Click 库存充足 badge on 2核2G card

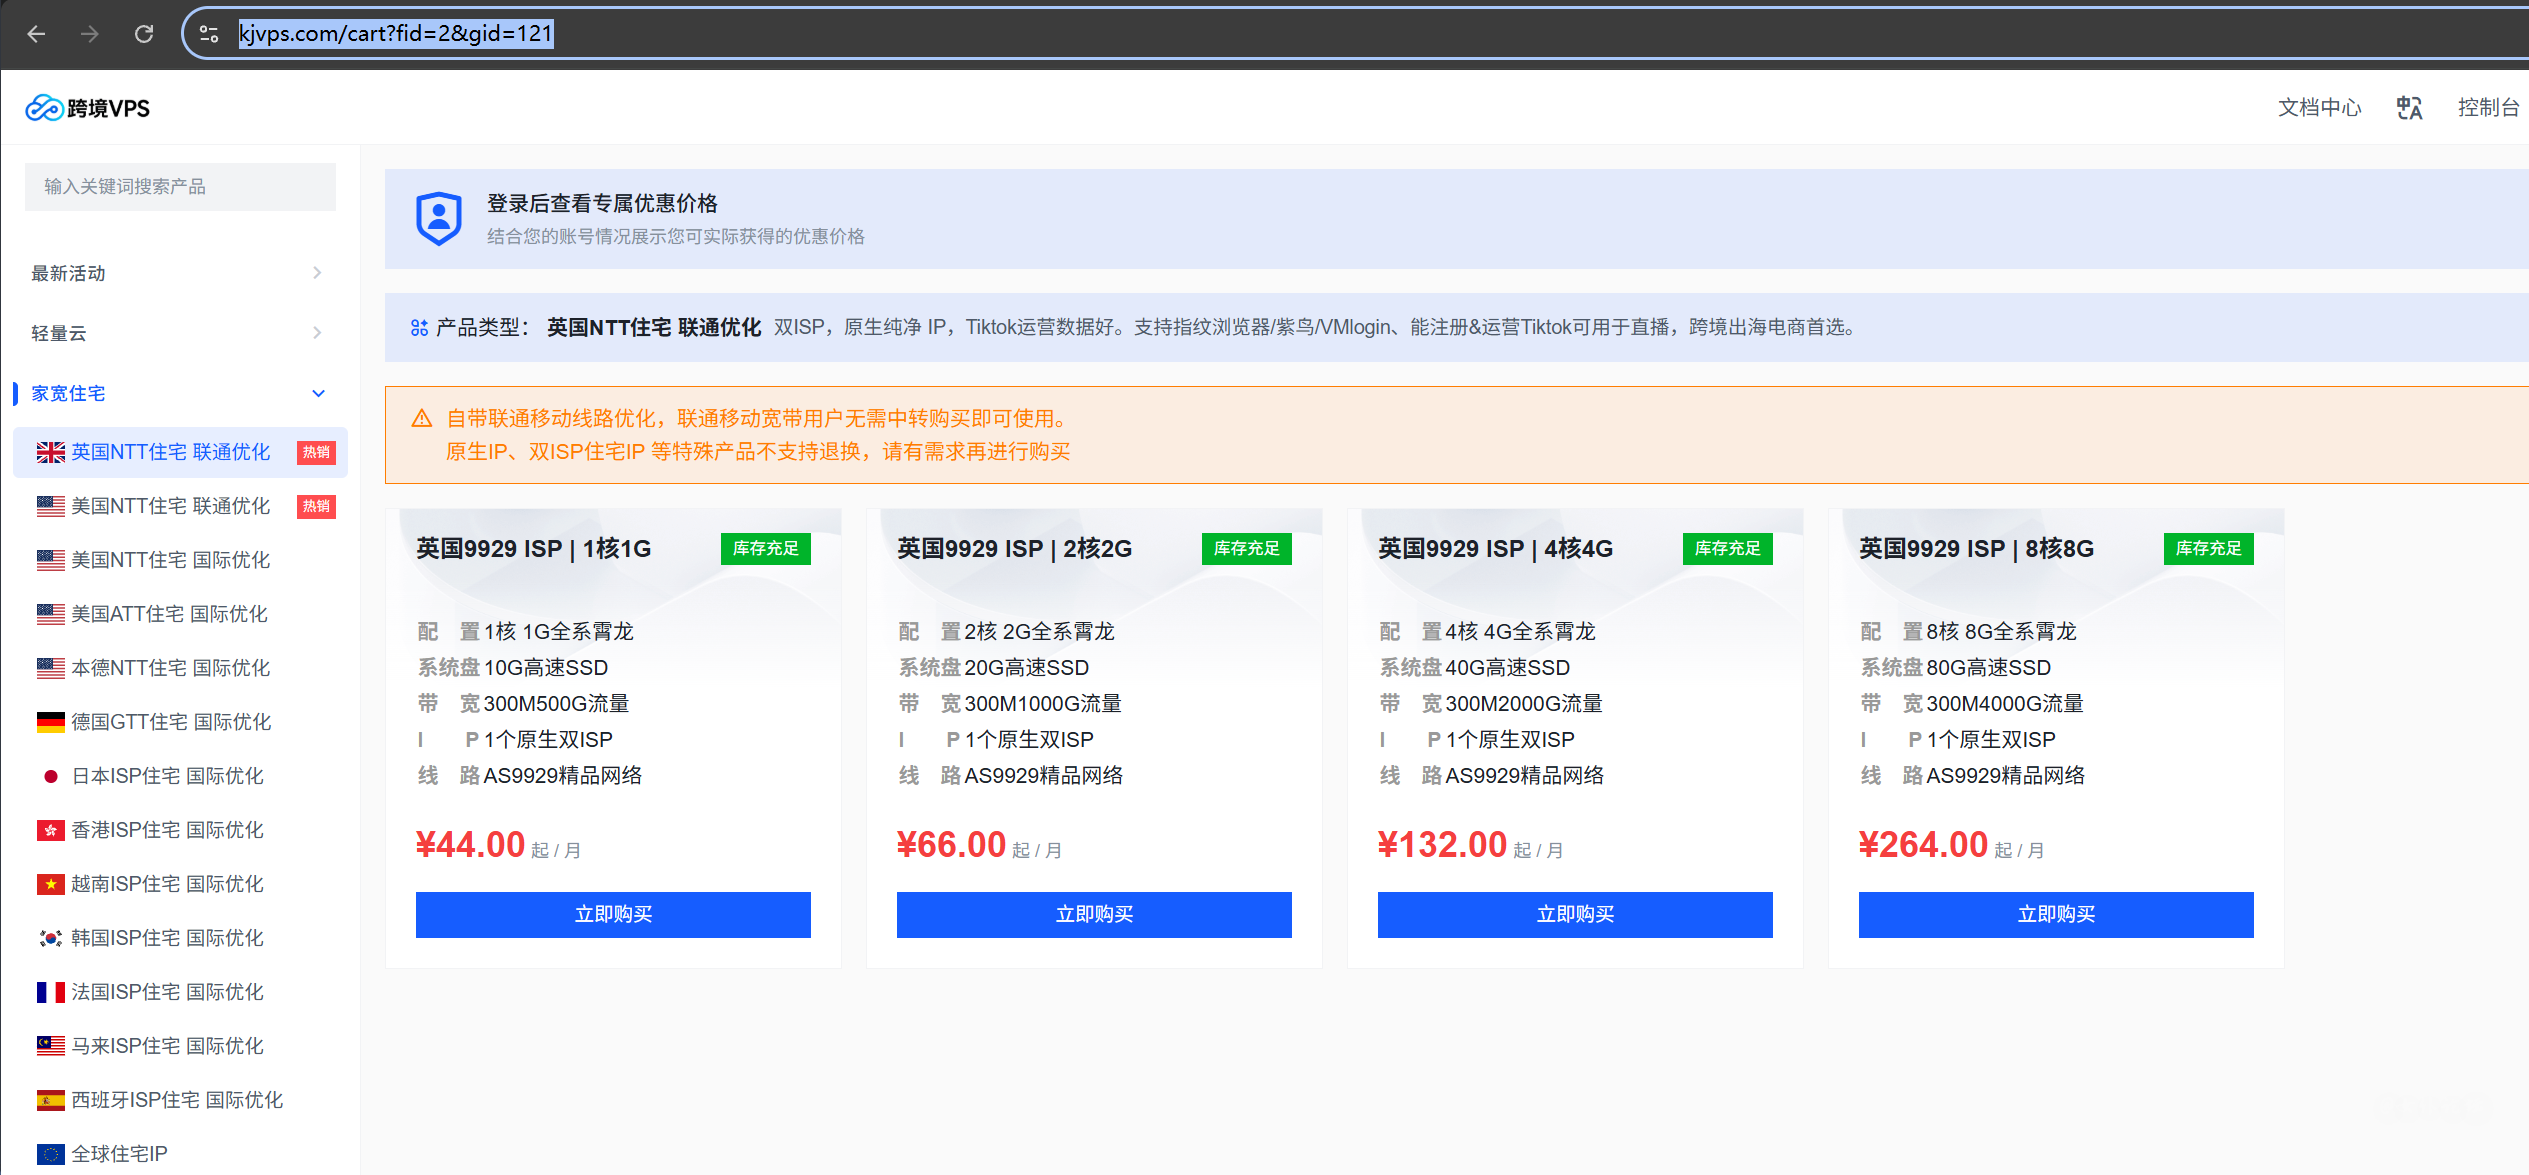[x=1246, y=548]
